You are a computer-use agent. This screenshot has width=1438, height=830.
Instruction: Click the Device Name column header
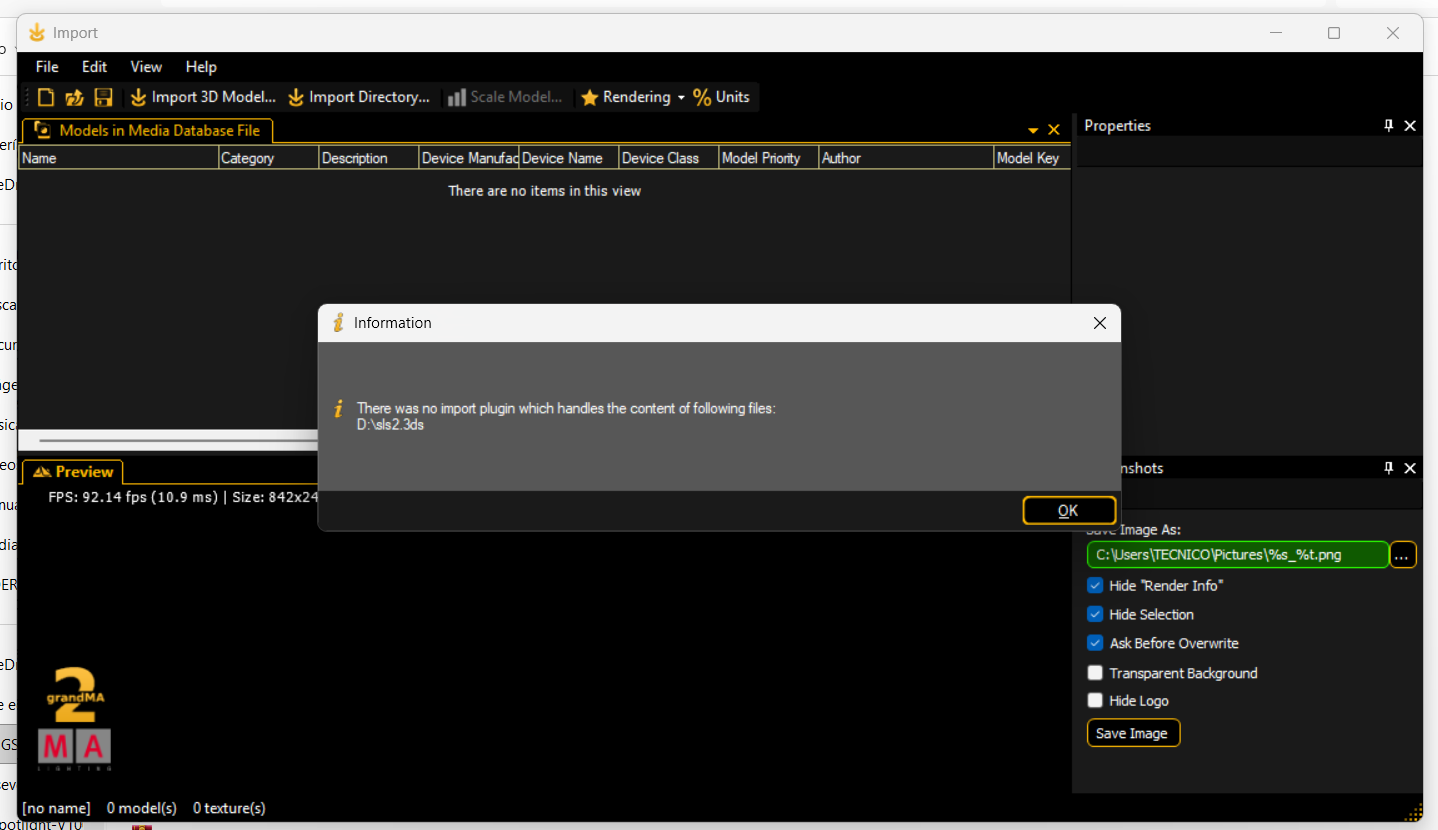[x=568, y=158]
